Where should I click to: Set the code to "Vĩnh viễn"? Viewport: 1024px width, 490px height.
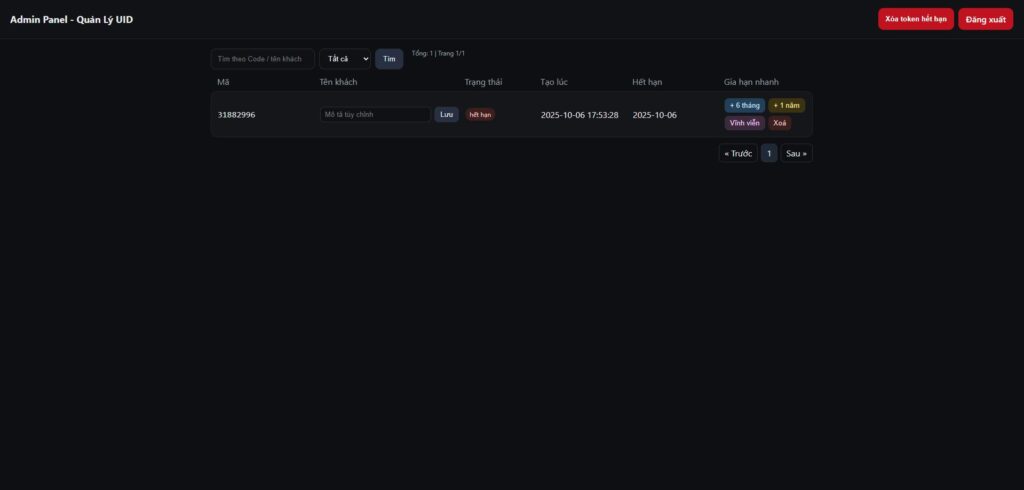click(745, 123)
